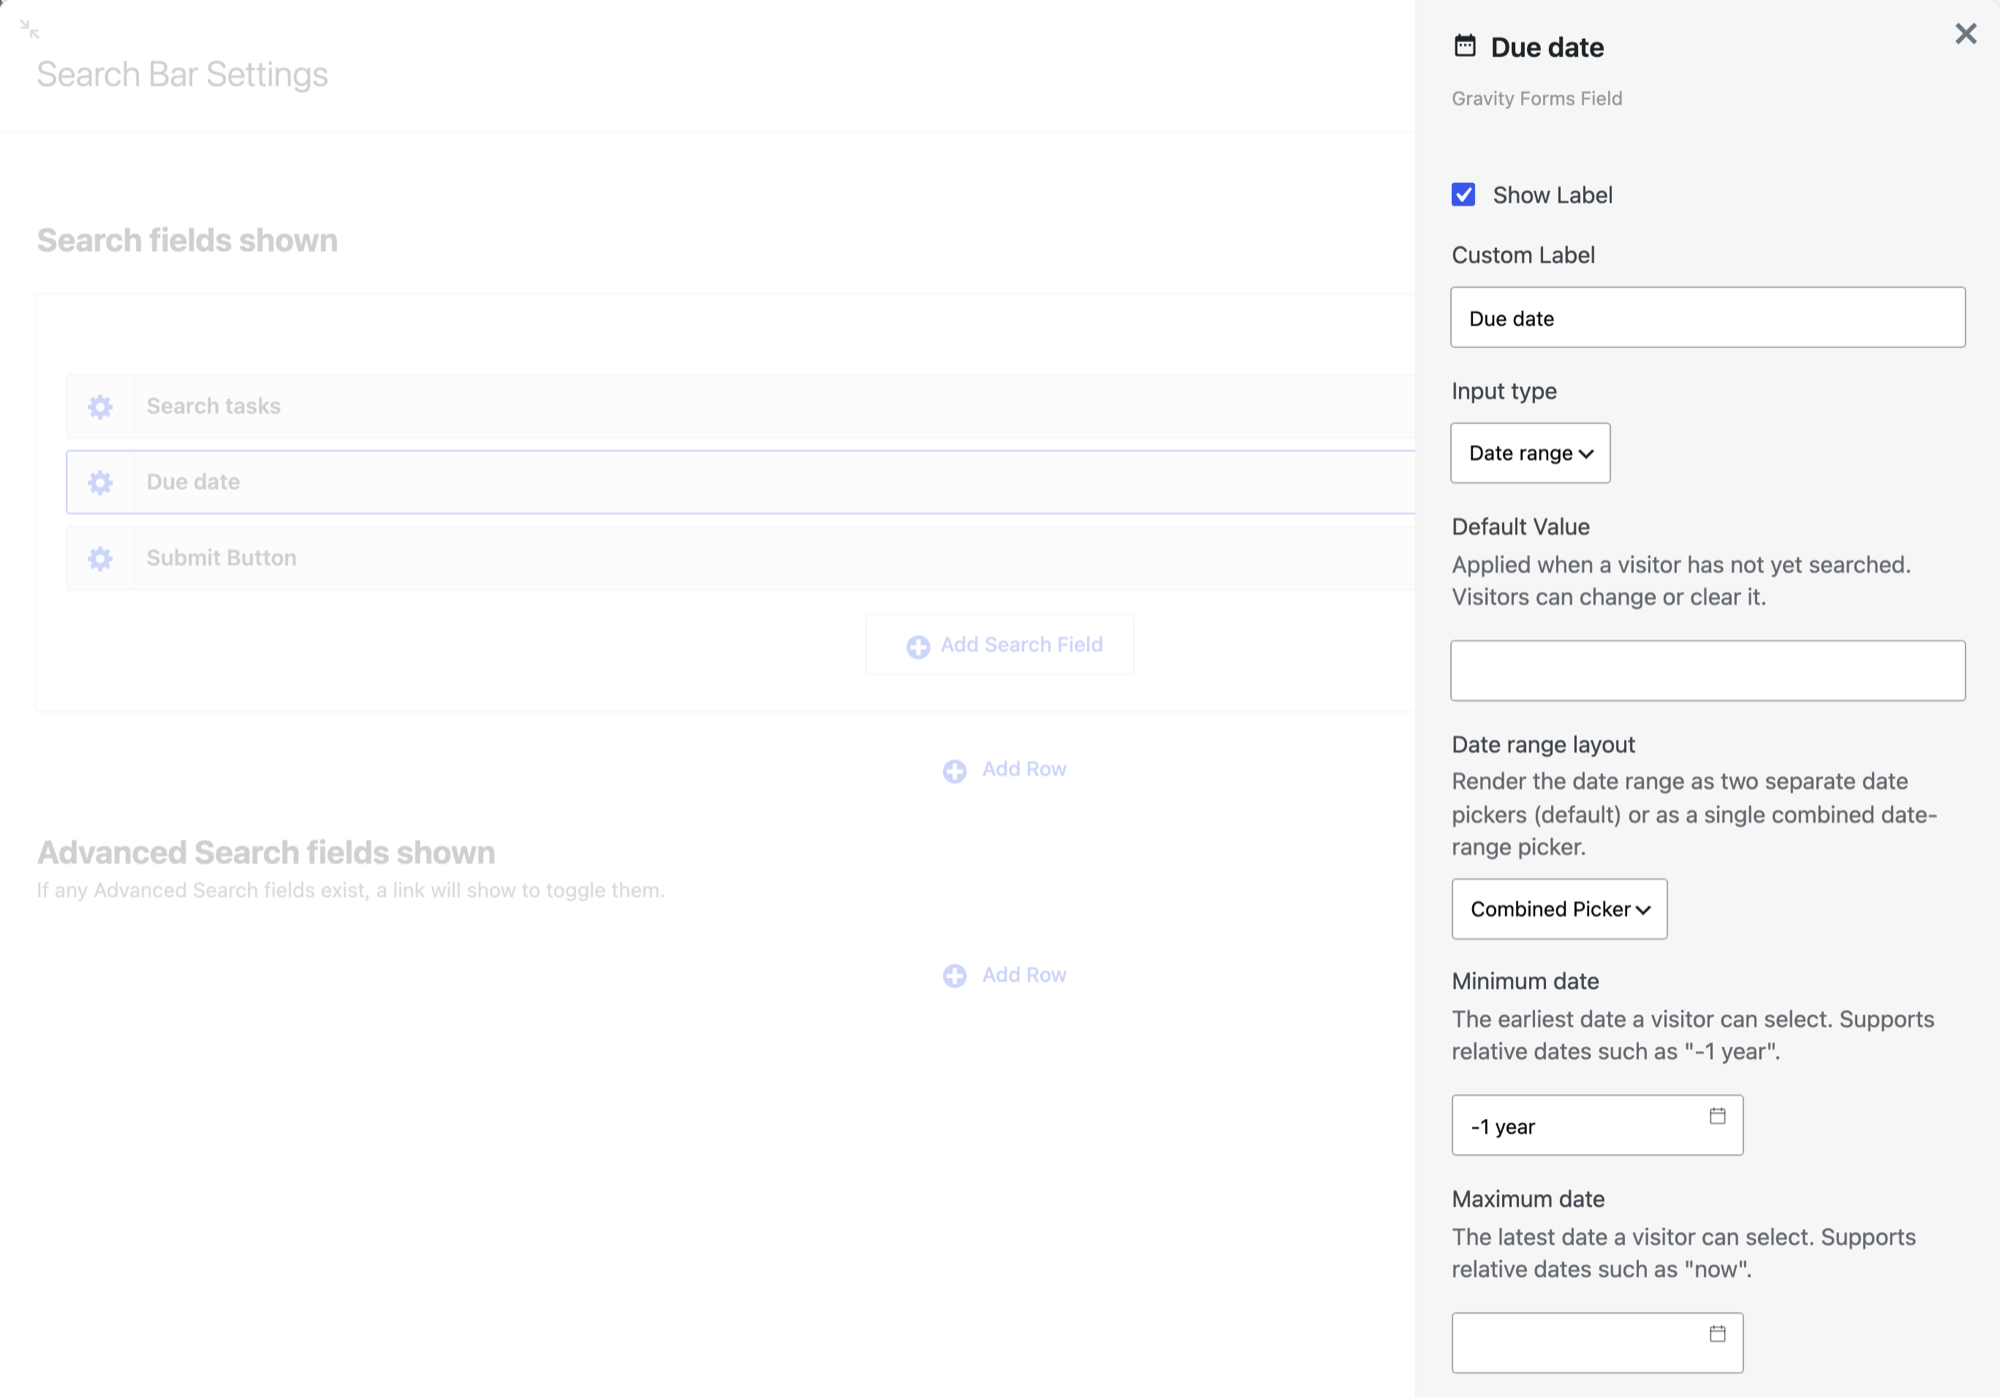Open the Input type Date range dropdown
Viewport: 2000px width, 1397px height.
[x=1530, y=453]
